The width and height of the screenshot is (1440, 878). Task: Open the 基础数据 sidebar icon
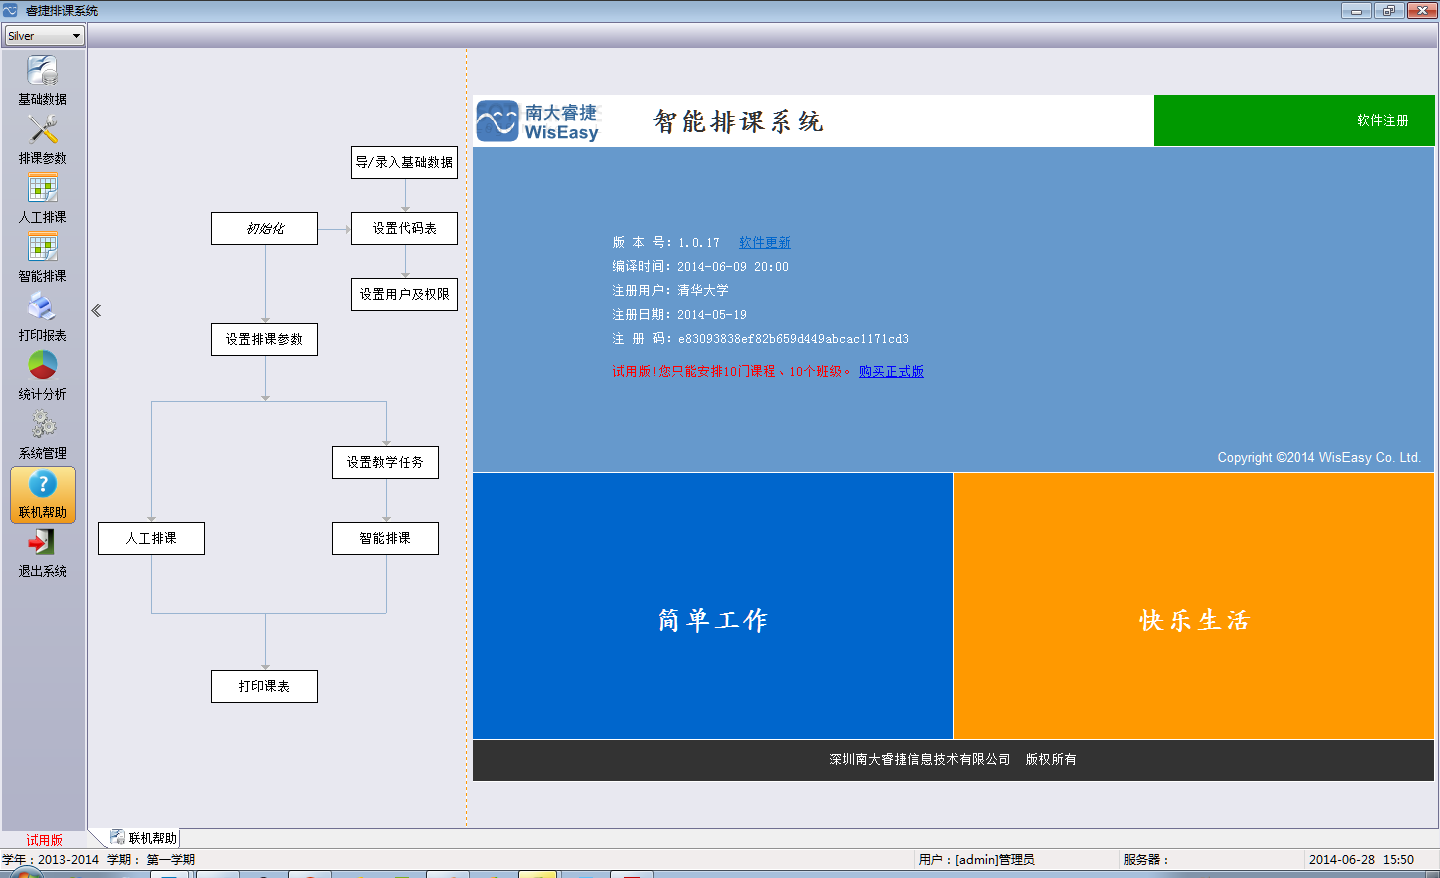(42, 72)
